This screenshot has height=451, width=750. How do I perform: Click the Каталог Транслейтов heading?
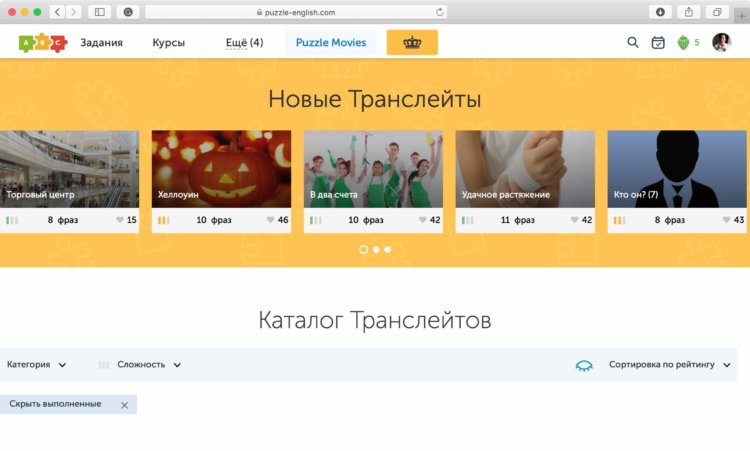(x=375, y=320)
